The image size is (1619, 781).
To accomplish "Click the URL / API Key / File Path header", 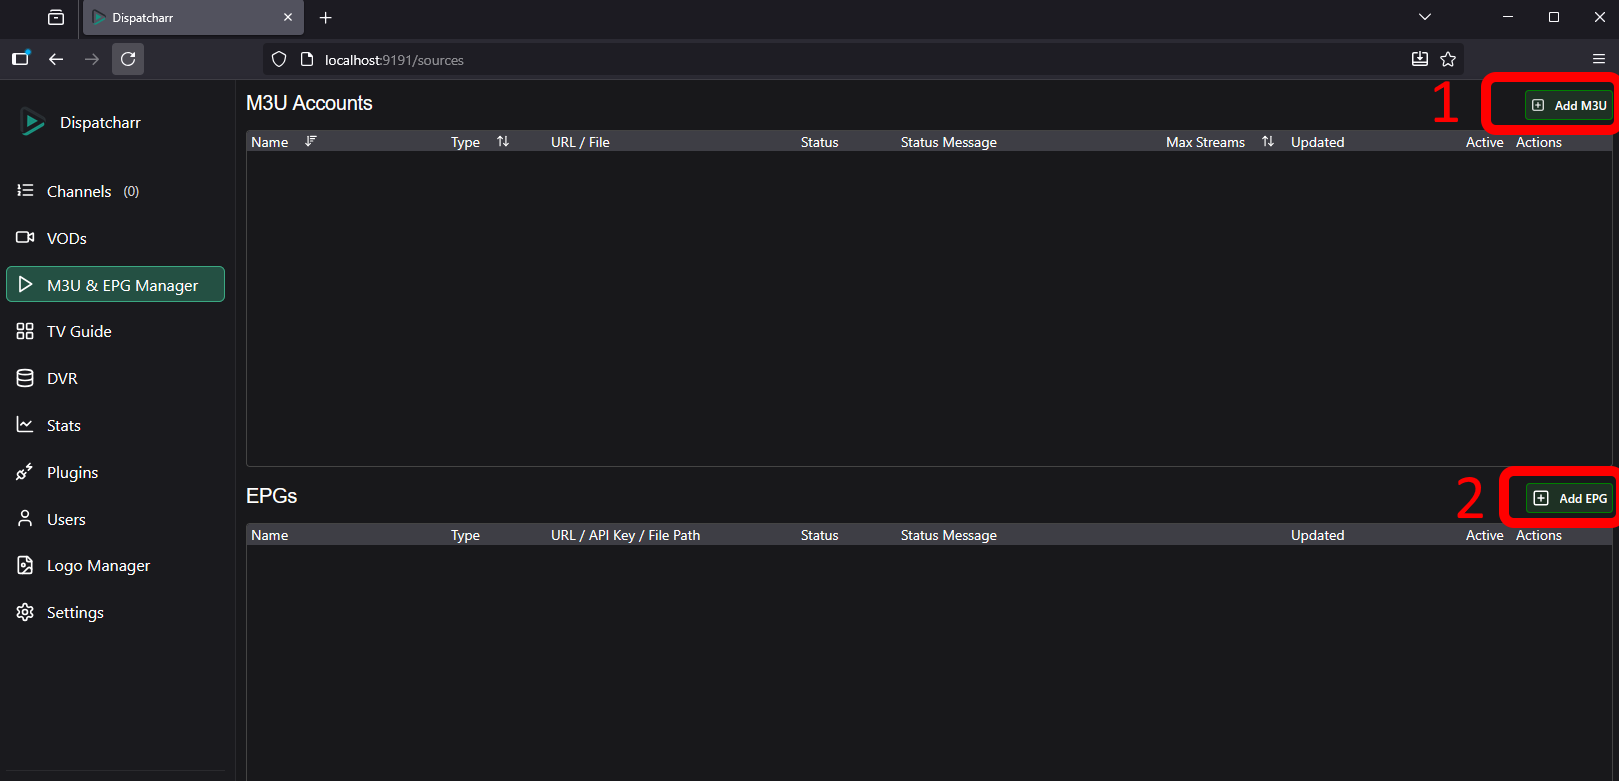I will tap(625, 535).
